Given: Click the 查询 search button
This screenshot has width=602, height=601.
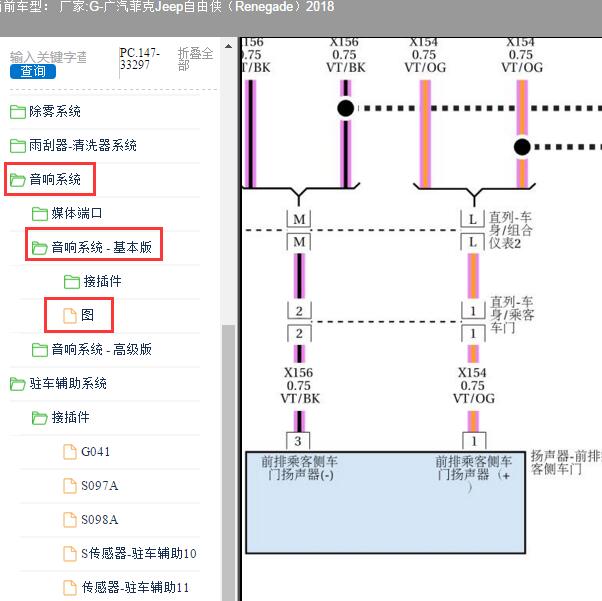Looking at the screenshot, I should point(33,72).
